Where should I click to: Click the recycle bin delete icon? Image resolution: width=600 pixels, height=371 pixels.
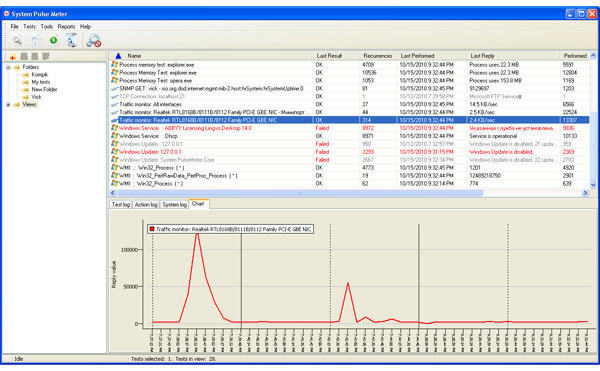click(72, 40)
